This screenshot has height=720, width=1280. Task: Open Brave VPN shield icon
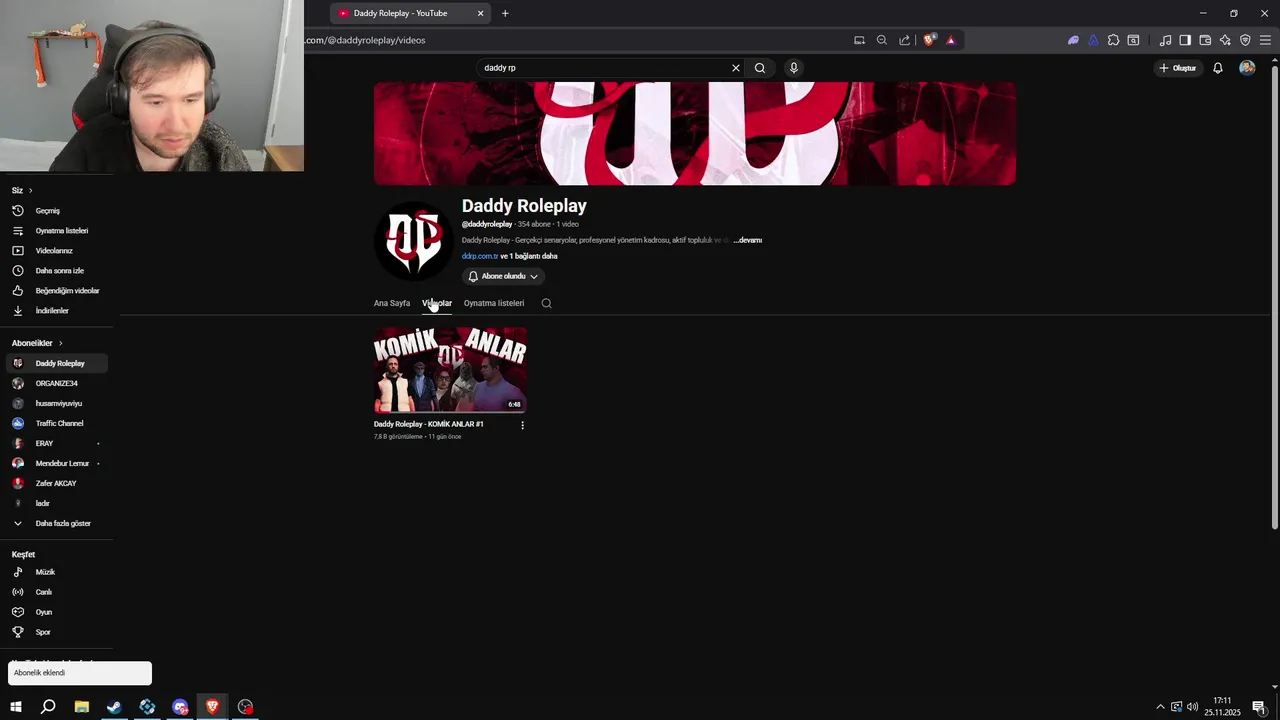(1245, 40)
